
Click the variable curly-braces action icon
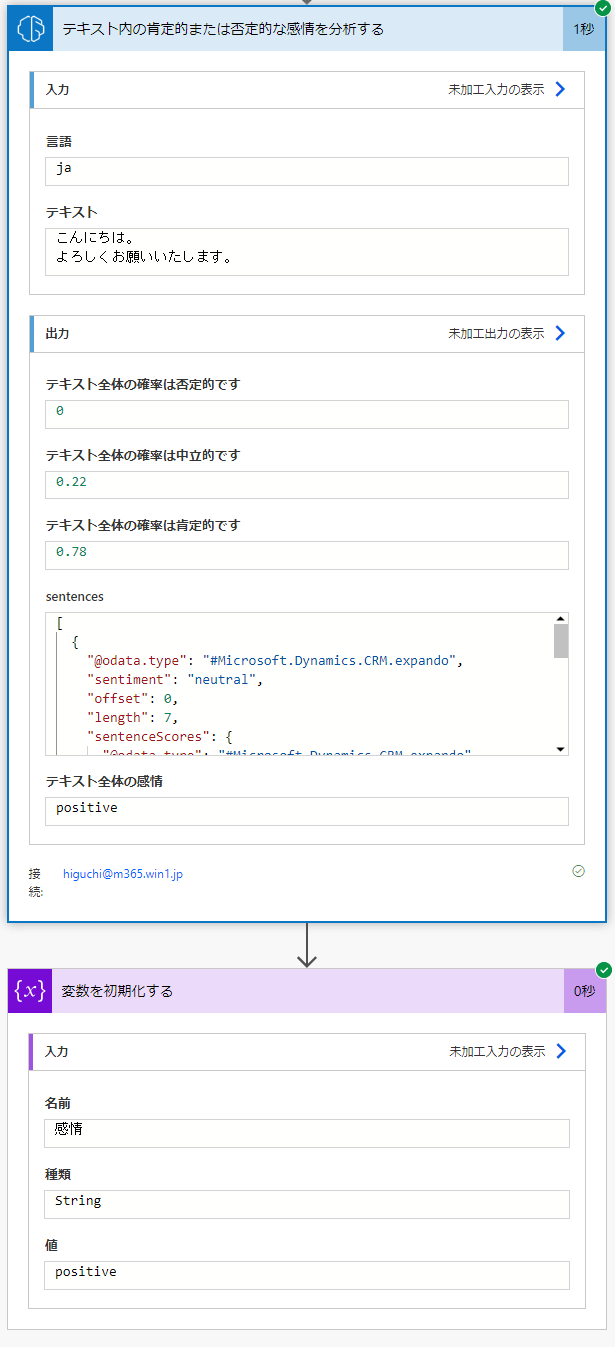[30, 991]
